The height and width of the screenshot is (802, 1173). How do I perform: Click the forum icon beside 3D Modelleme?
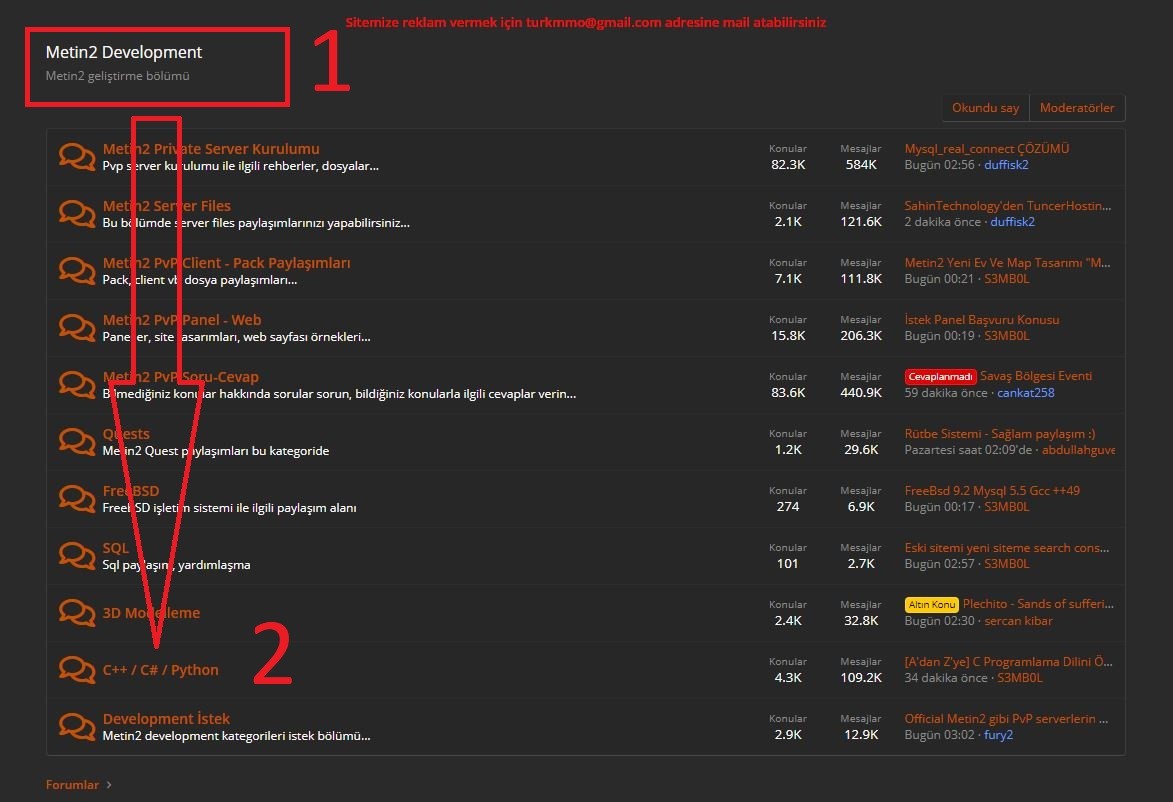click(77, 612)
